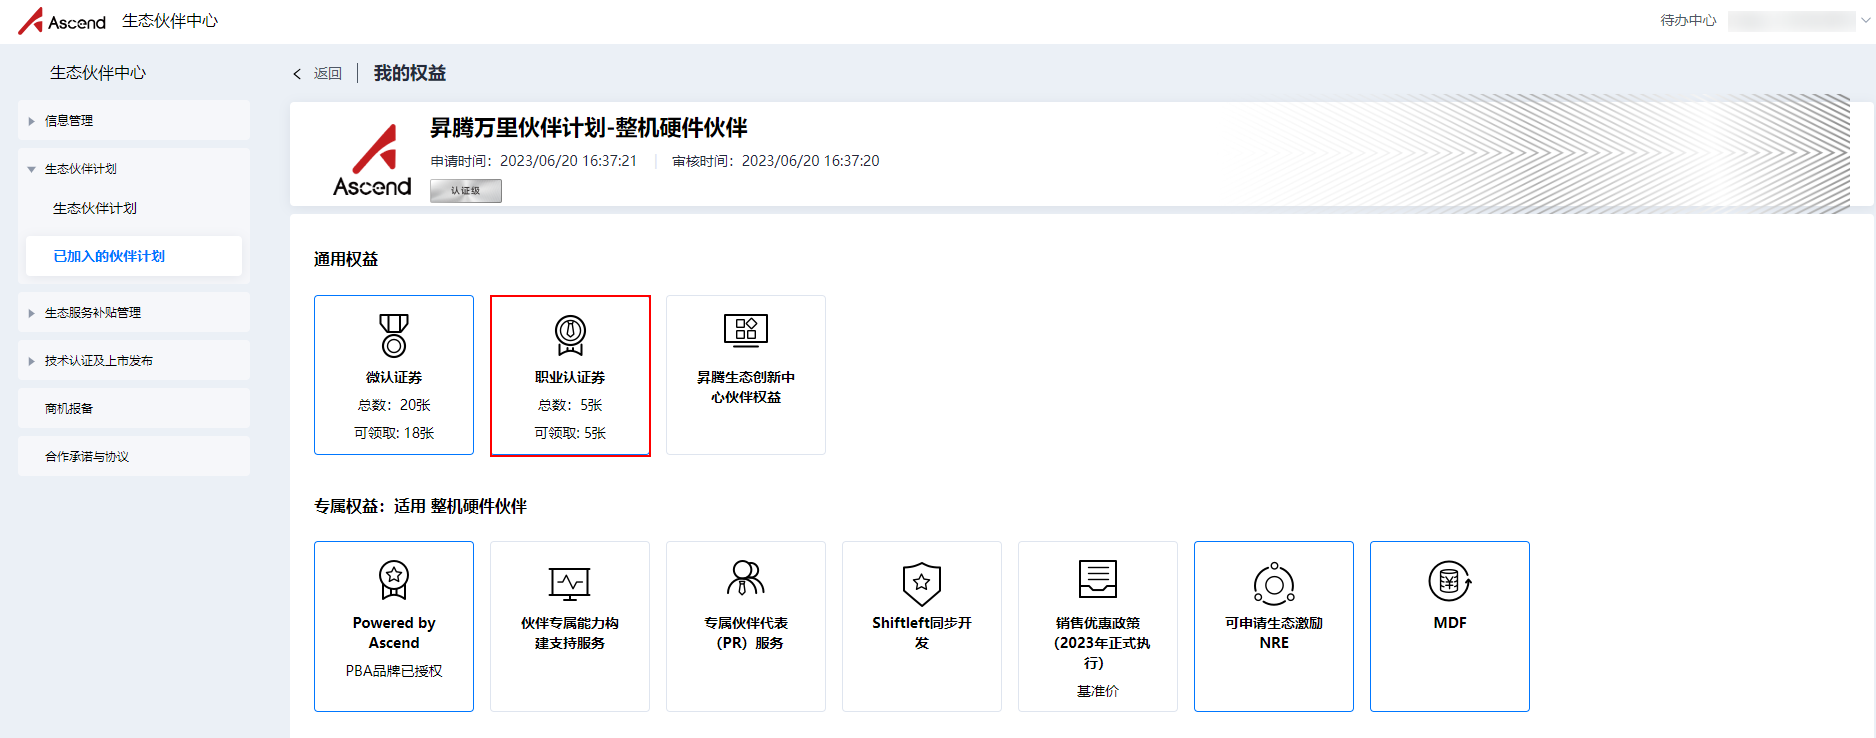Click 生态伙伴中心 sidebar heading
Screen dimensions: 1876x738
98,73
